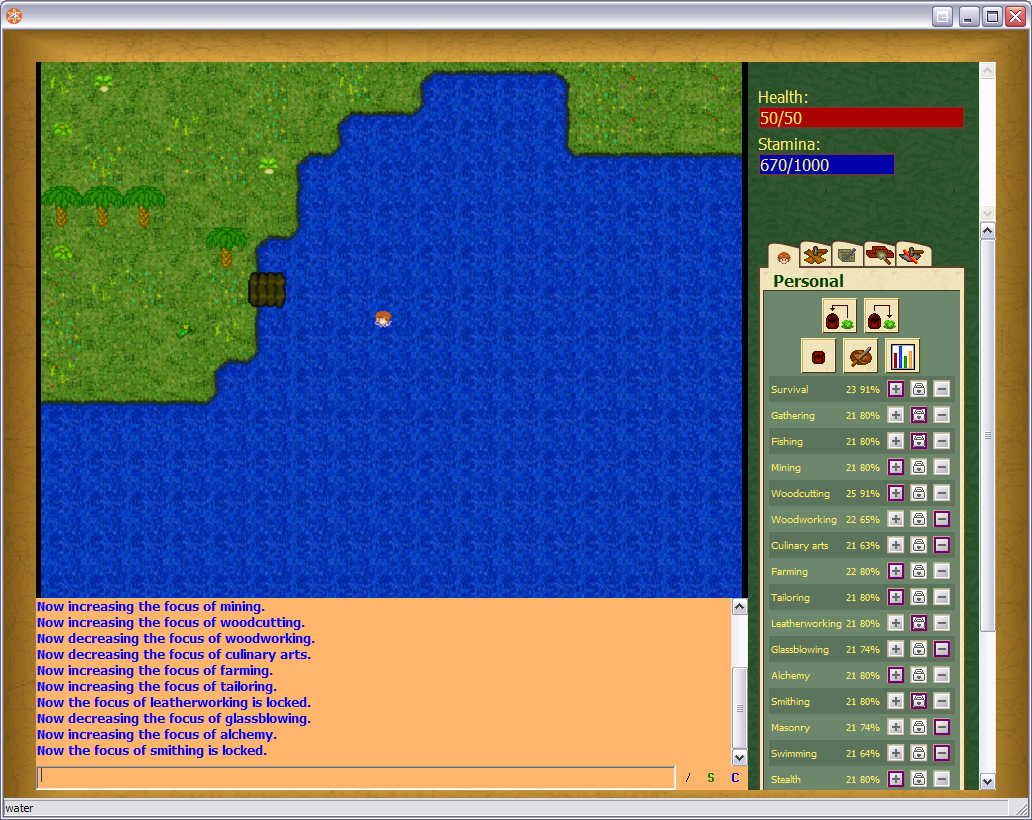
Task: Click the red Health bar showing 50/50
Action: coord(861,118)
